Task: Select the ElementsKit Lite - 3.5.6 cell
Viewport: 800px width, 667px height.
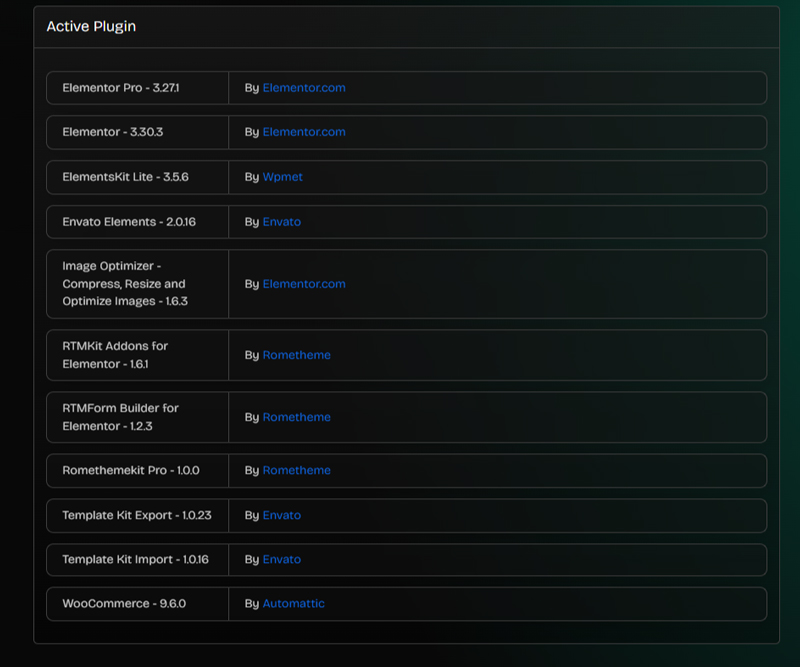Action: [137, 177]
